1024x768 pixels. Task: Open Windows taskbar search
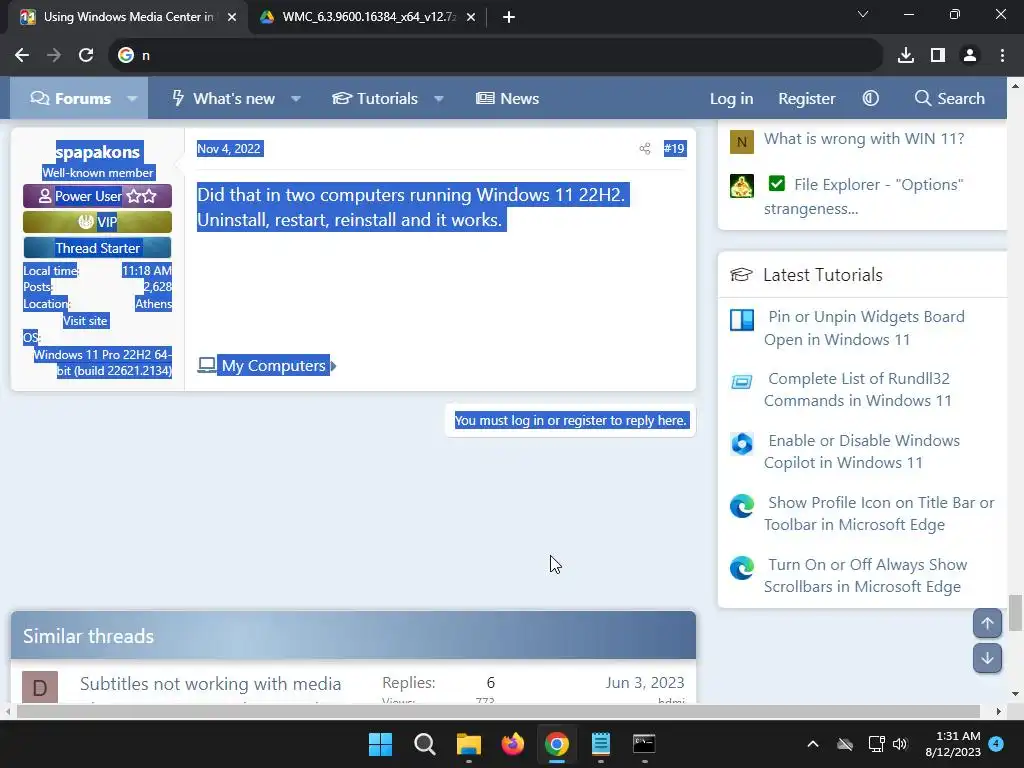(x=424, y=744)
